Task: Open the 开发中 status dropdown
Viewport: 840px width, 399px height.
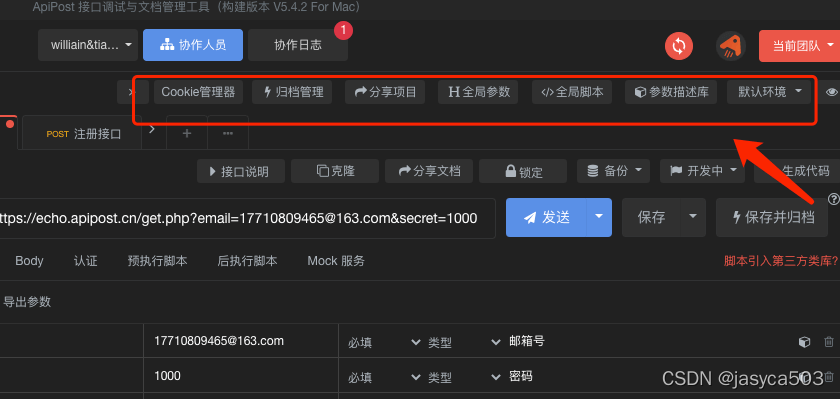Action: tap(702, 171)
